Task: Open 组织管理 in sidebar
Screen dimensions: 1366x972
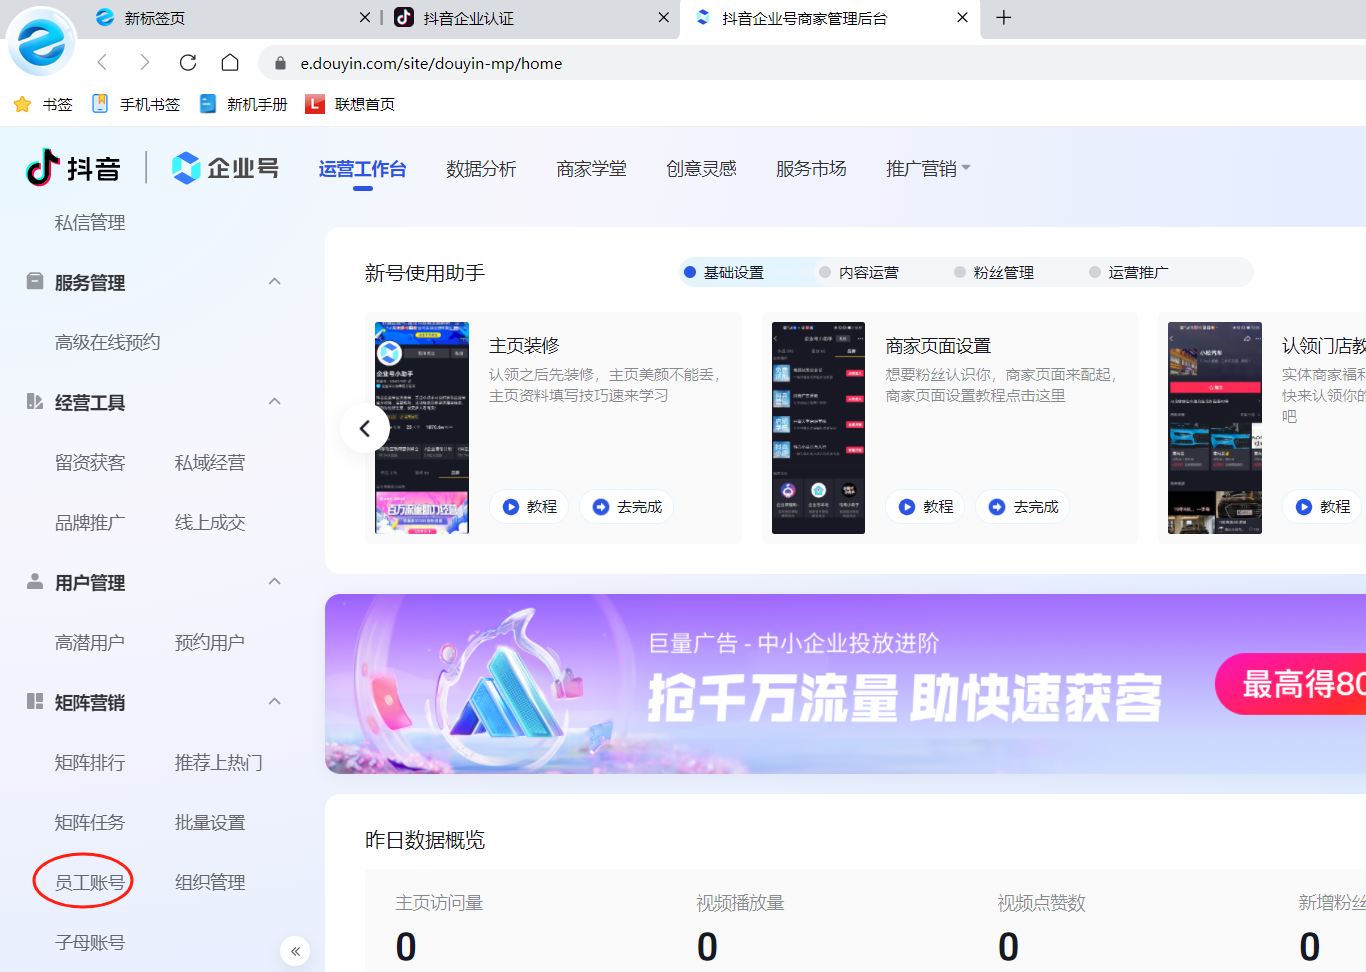Action: 210,883
